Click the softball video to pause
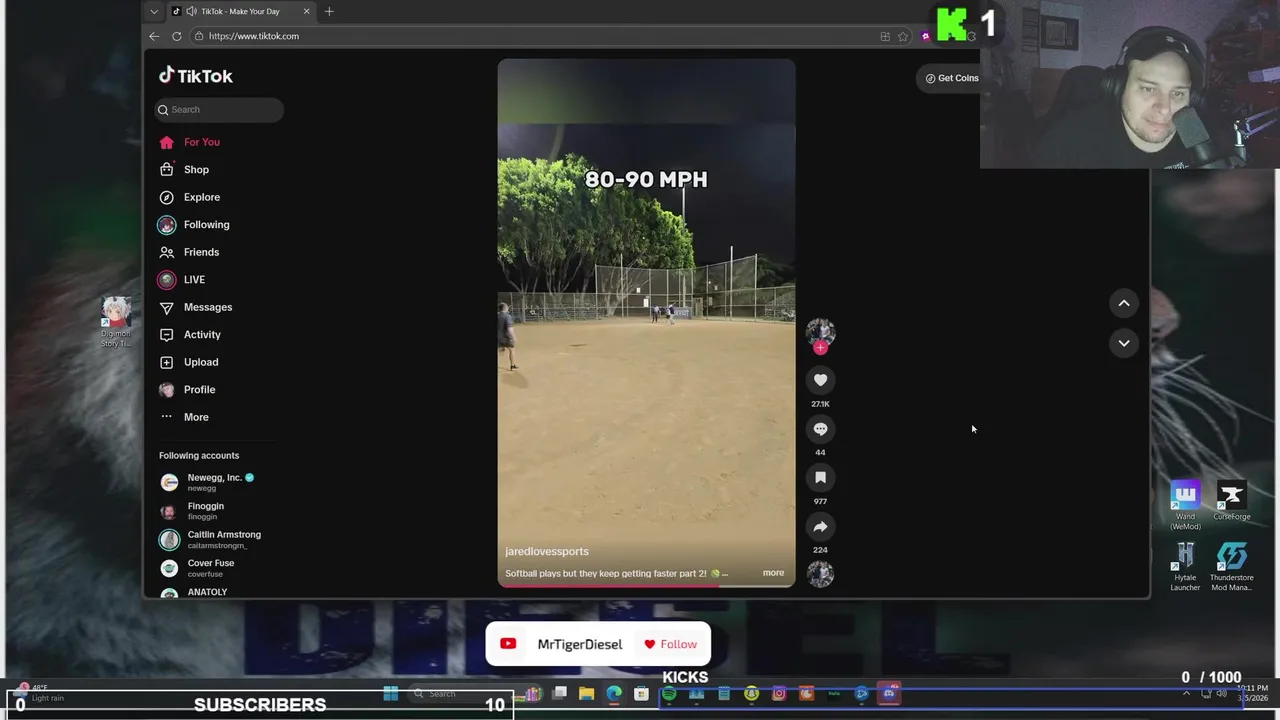Image resolution: width=1280 pixels, height=720 pixels. click(646, 322)
